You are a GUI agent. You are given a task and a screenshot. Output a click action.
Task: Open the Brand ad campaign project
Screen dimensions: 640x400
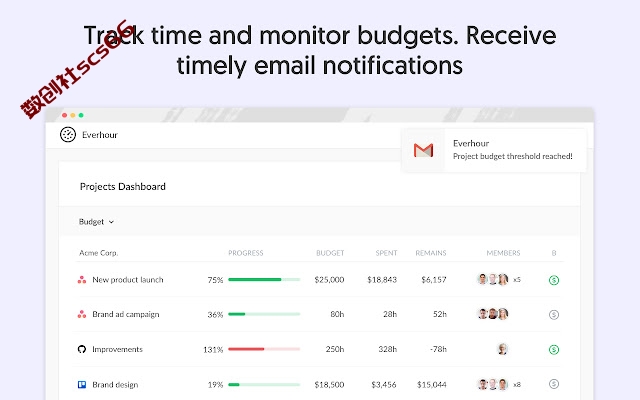click(x=126, y=314)
